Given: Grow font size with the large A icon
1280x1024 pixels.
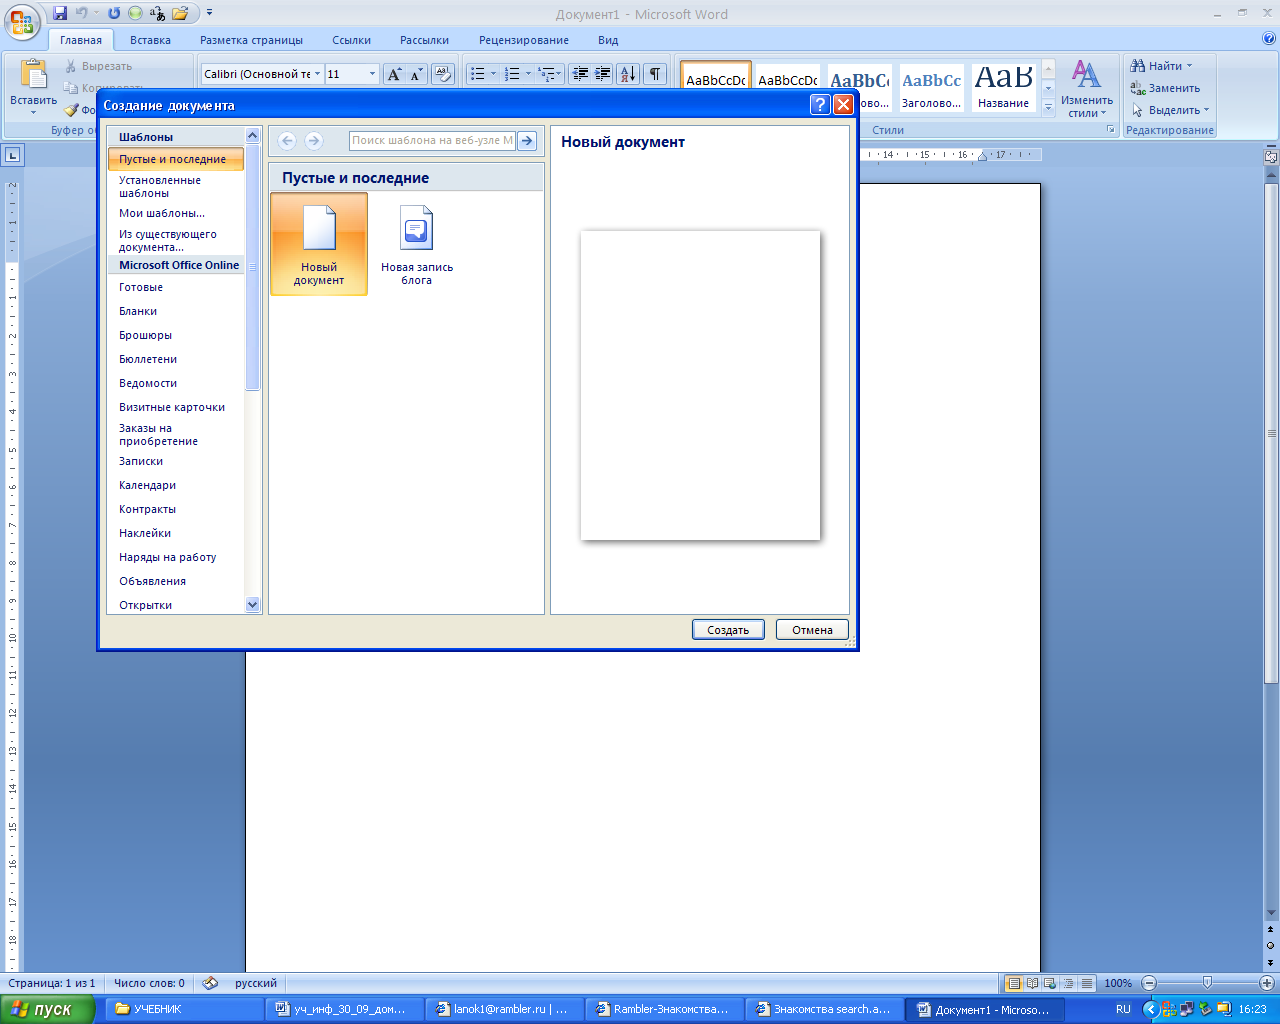Looking at the screenshot, I should click(394, 74).
